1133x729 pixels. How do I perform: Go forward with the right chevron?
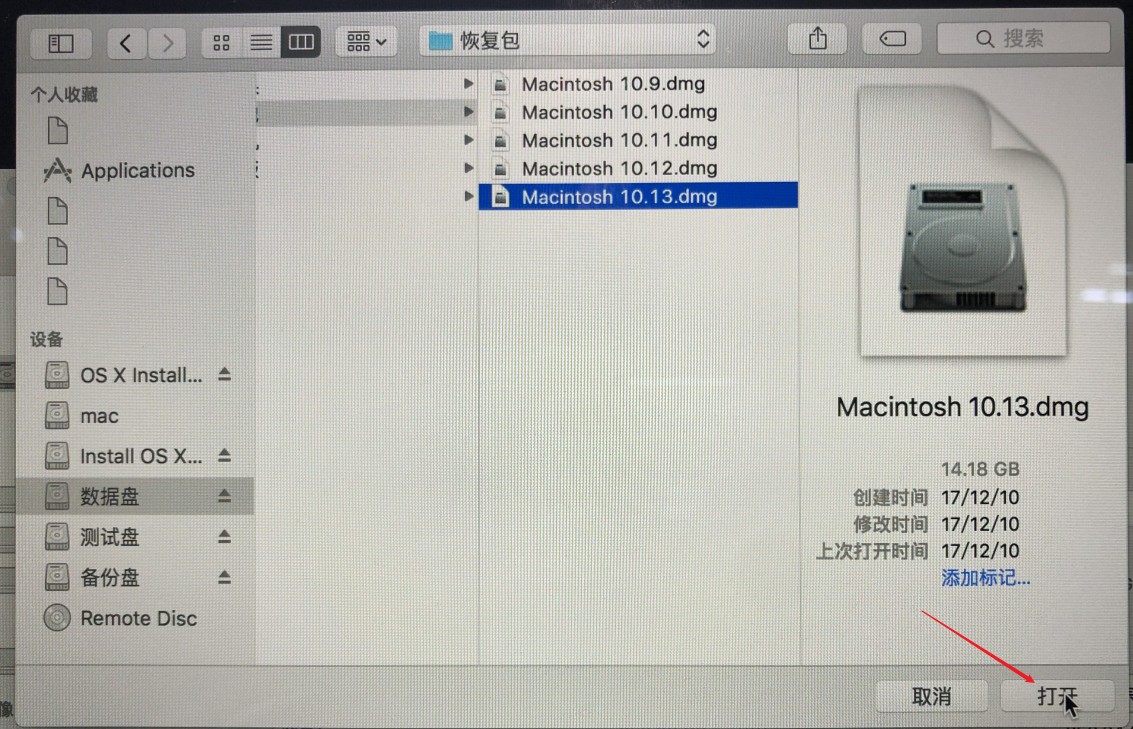click(166, 42)
